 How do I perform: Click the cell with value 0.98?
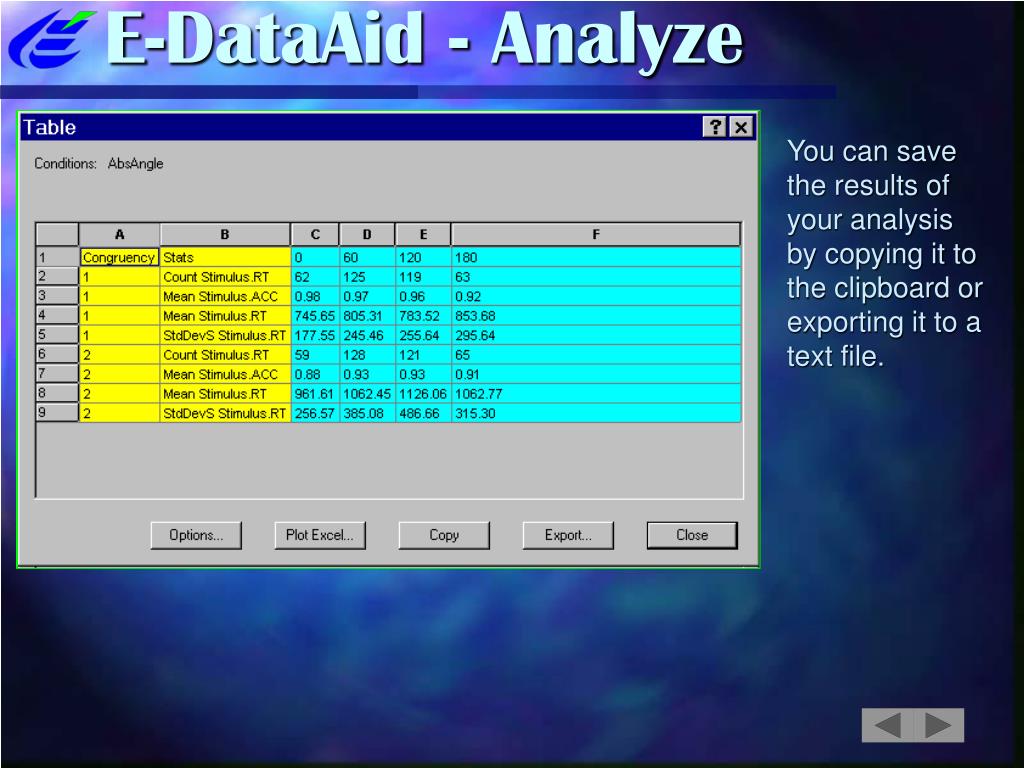pyautogui.click(x=315, y=296)
